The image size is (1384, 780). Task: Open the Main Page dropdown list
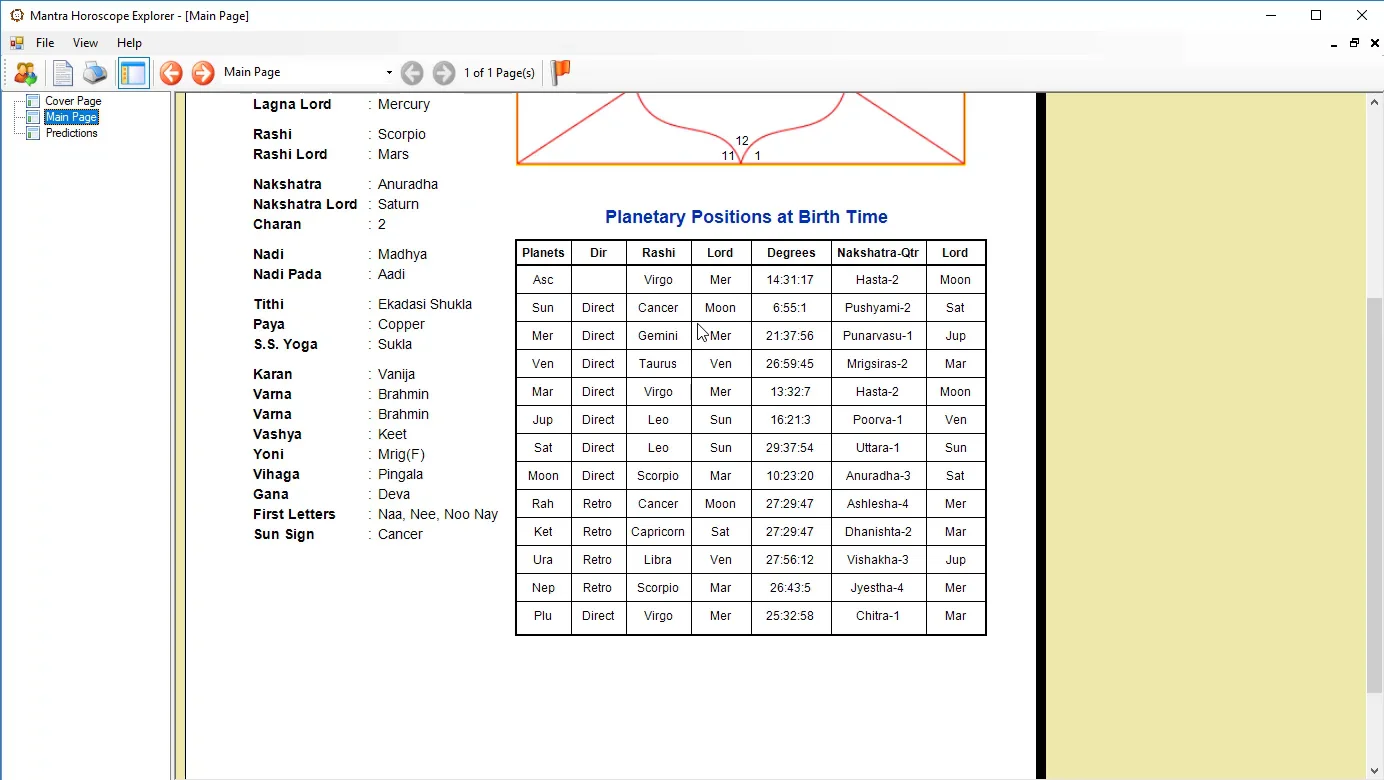[389, 73]
